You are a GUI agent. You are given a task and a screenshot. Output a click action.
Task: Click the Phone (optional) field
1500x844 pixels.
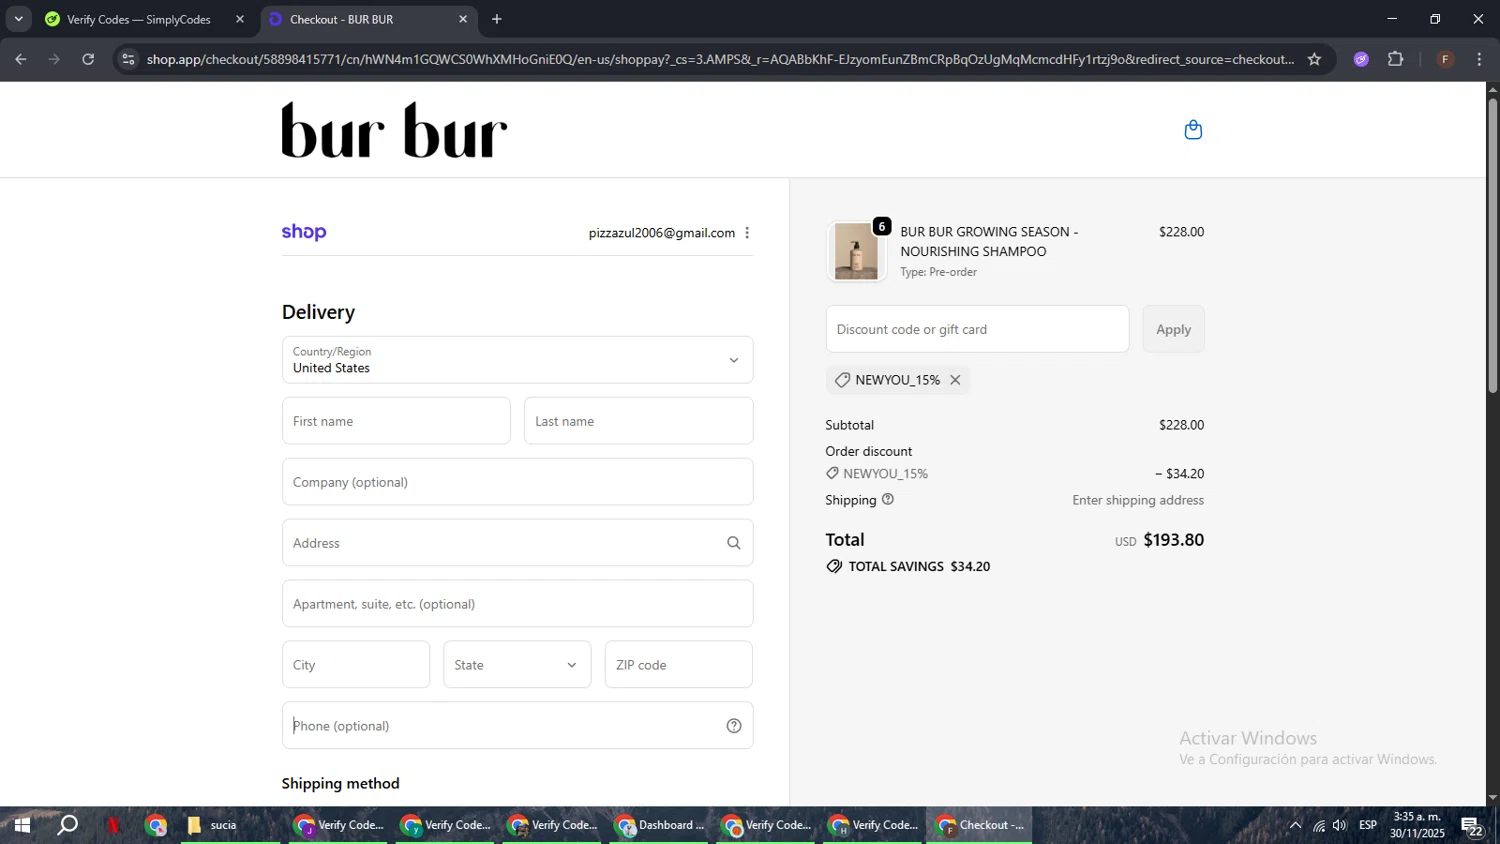click(517, 726)
